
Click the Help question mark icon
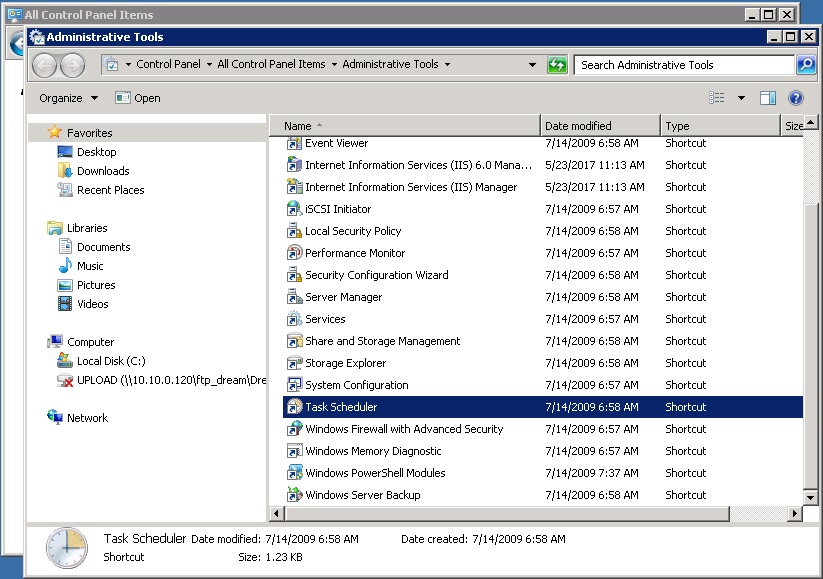[x=796, y=98]
